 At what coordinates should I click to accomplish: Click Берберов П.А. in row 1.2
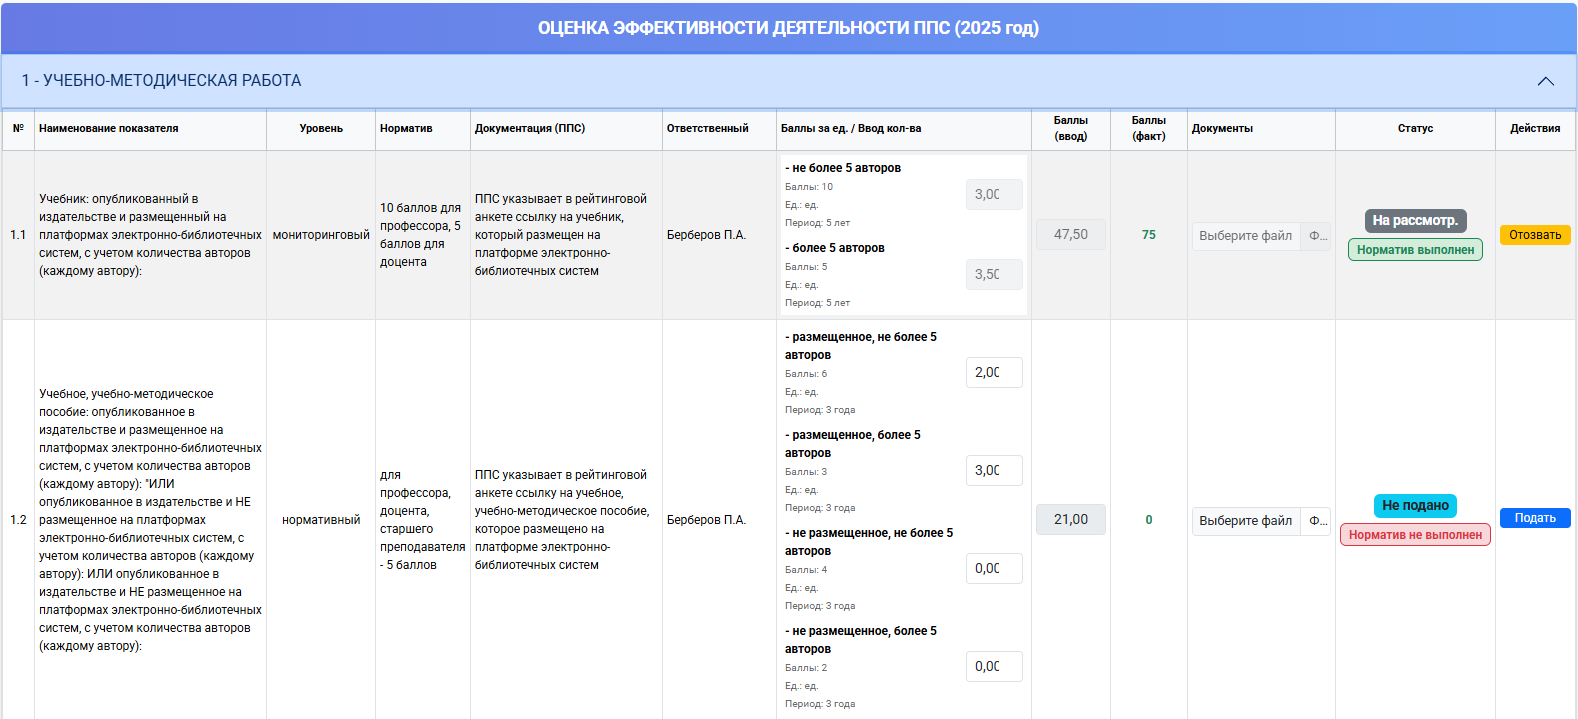coord(706,520)
